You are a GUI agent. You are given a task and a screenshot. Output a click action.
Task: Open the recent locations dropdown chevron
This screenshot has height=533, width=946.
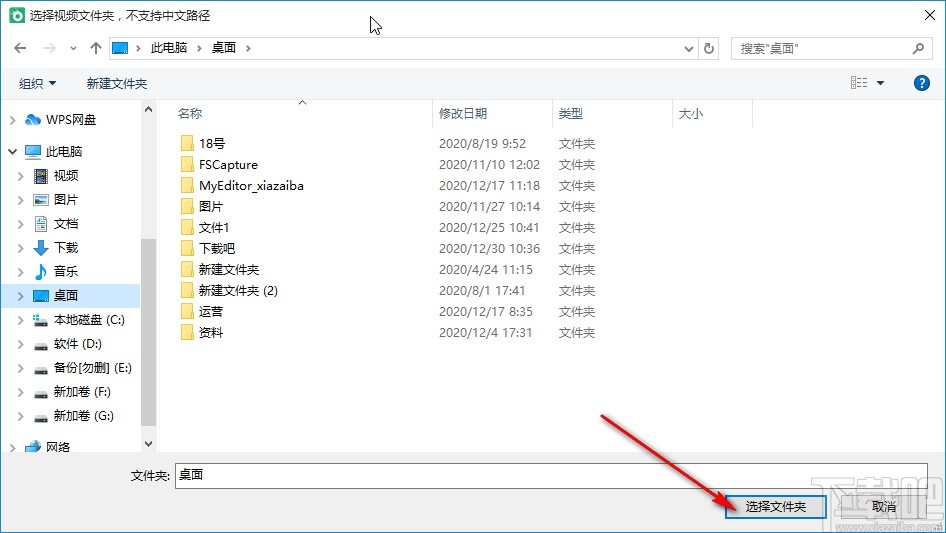73,49
